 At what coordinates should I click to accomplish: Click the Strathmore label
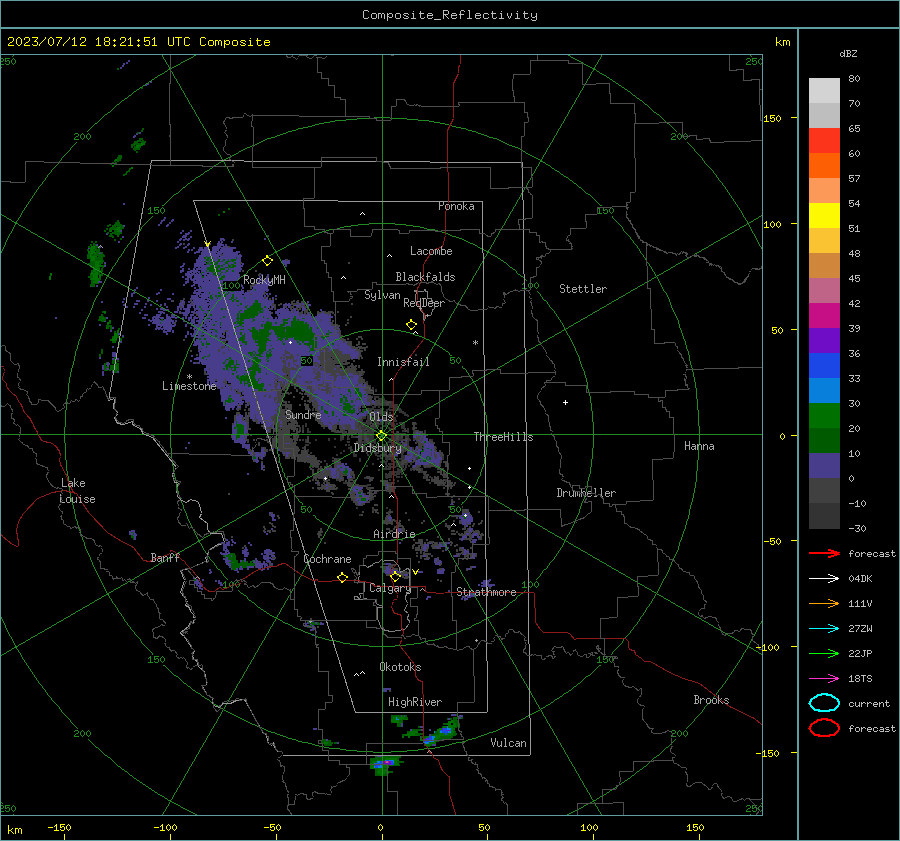486,592
